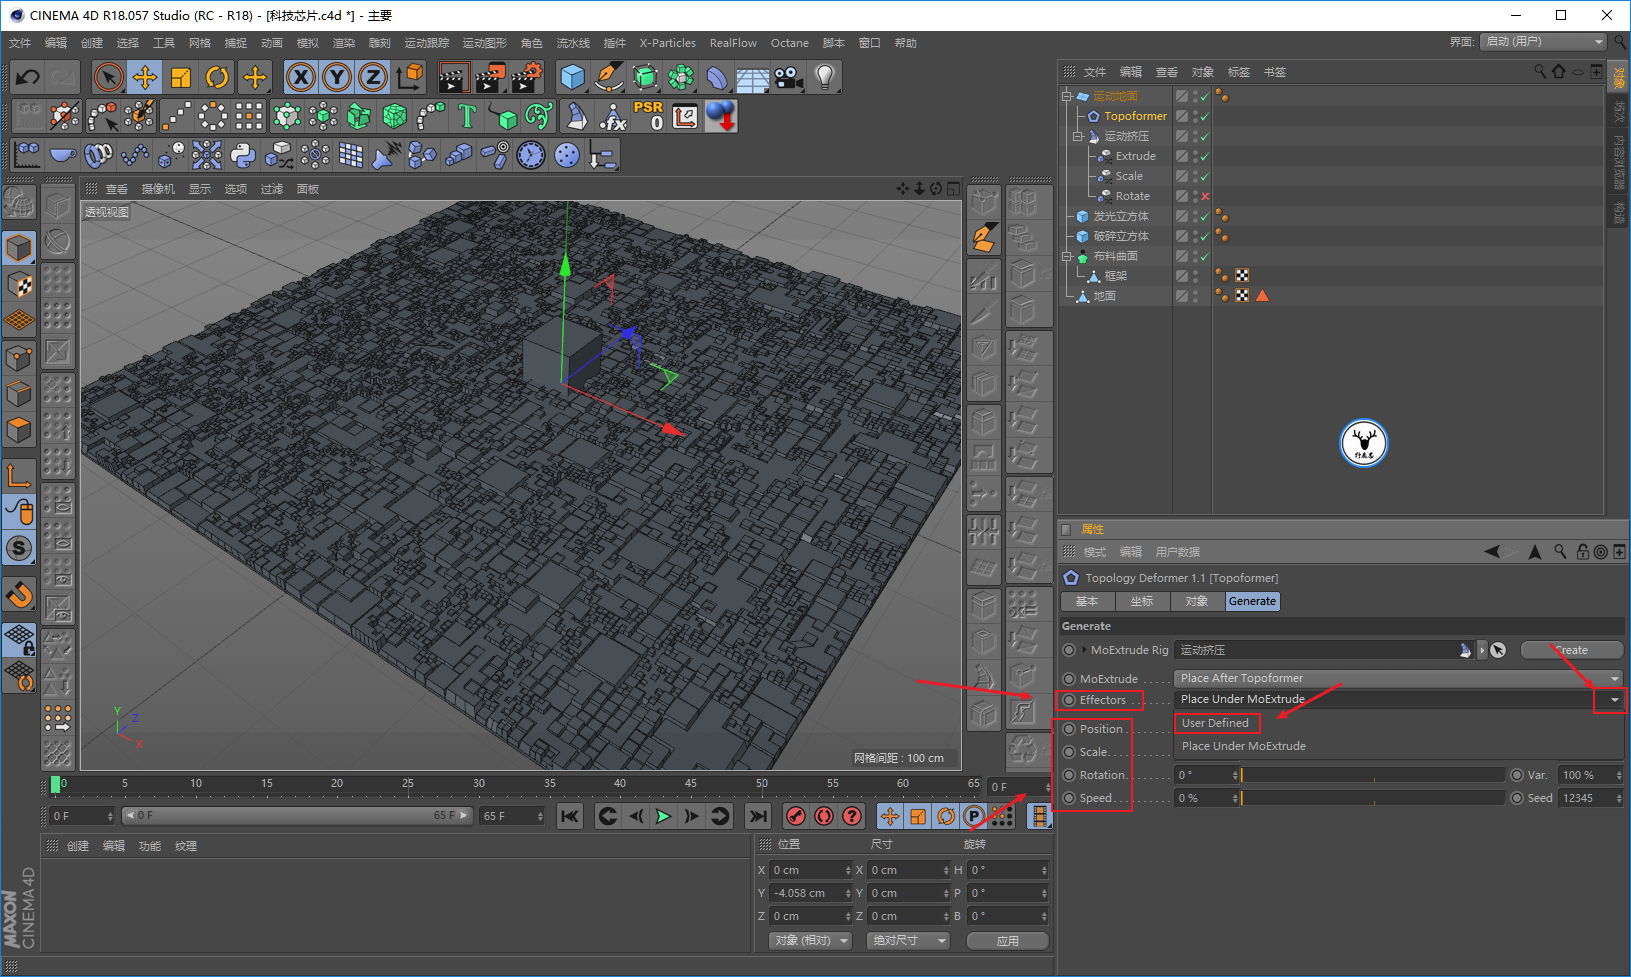Select the Live Selection arrow tool

tap(109, 77)
